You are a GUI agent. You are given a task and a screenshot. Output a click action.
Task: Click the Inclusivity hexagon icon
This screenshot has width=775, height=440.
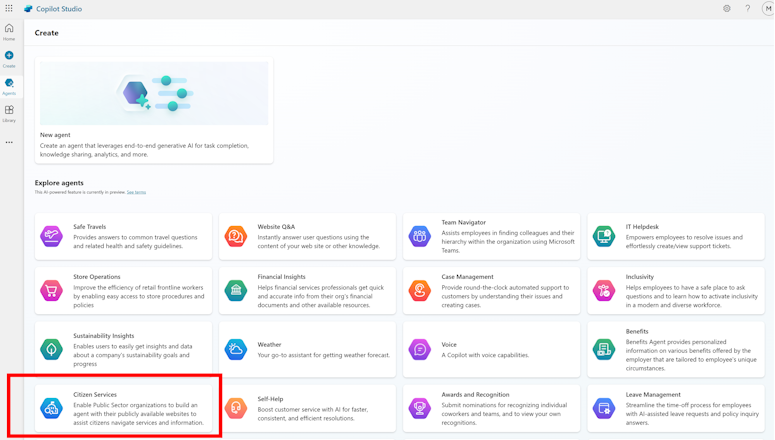click(x=604, y=290)
